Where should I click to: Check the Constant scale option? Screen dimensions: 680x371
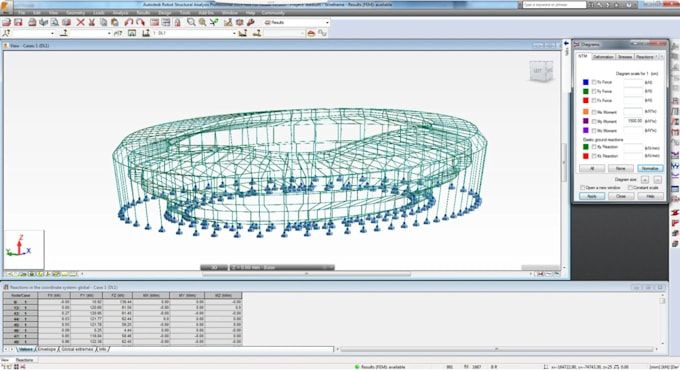click(x=630, y=187)
